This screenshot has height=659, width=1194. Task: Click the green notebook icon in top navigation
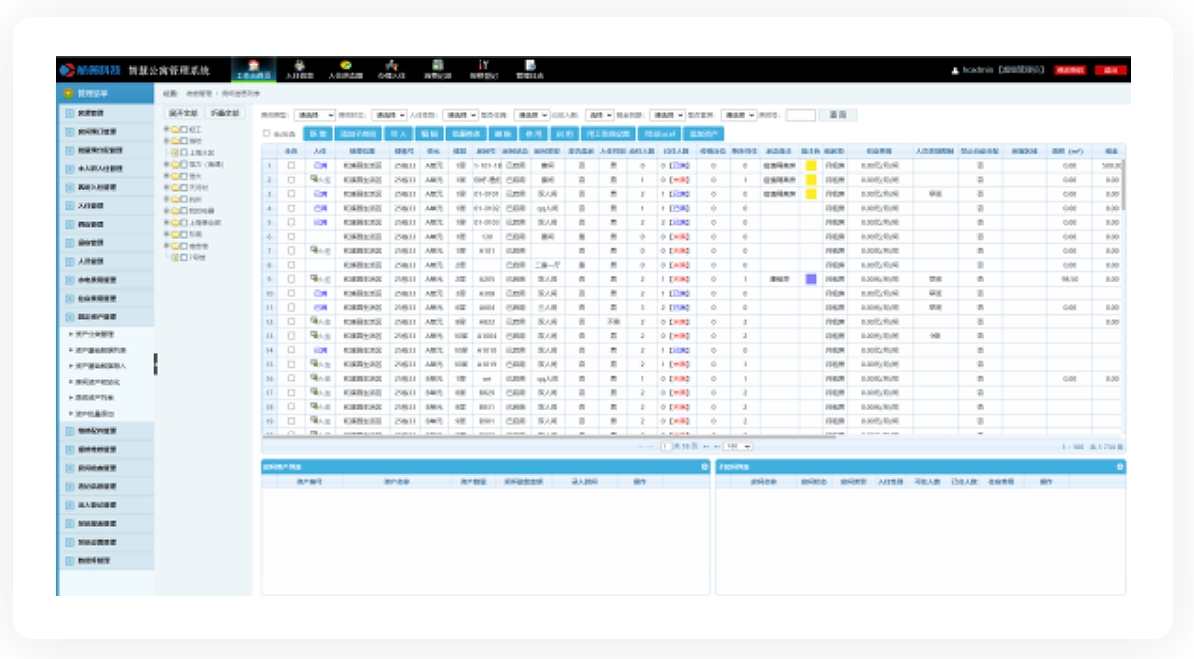(x=437, y=66)
